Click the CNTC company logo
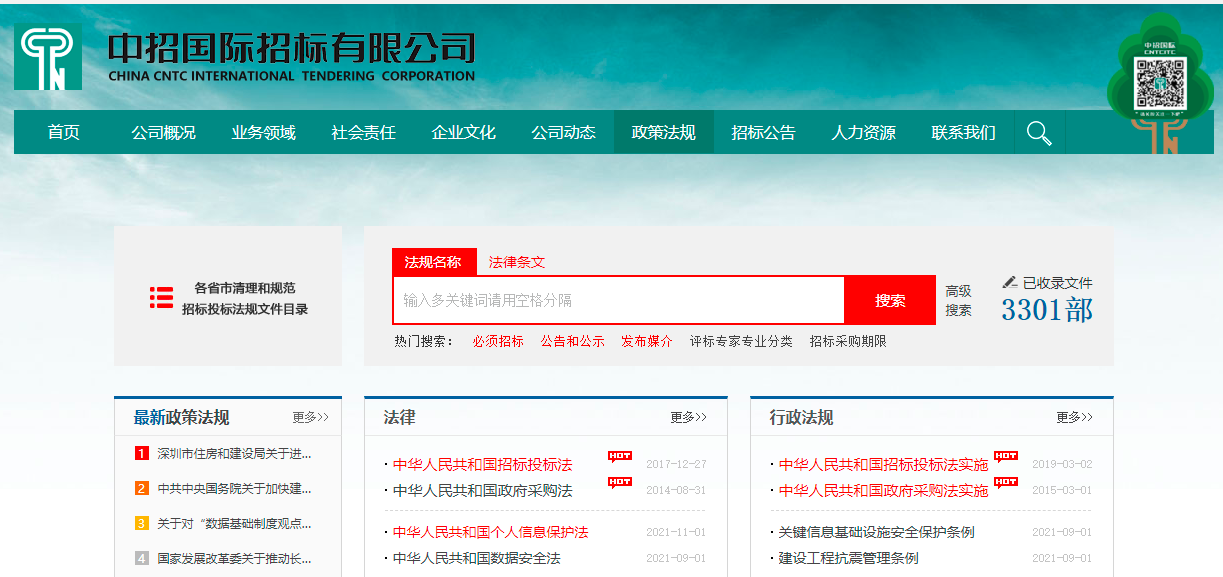 [48, 57]
